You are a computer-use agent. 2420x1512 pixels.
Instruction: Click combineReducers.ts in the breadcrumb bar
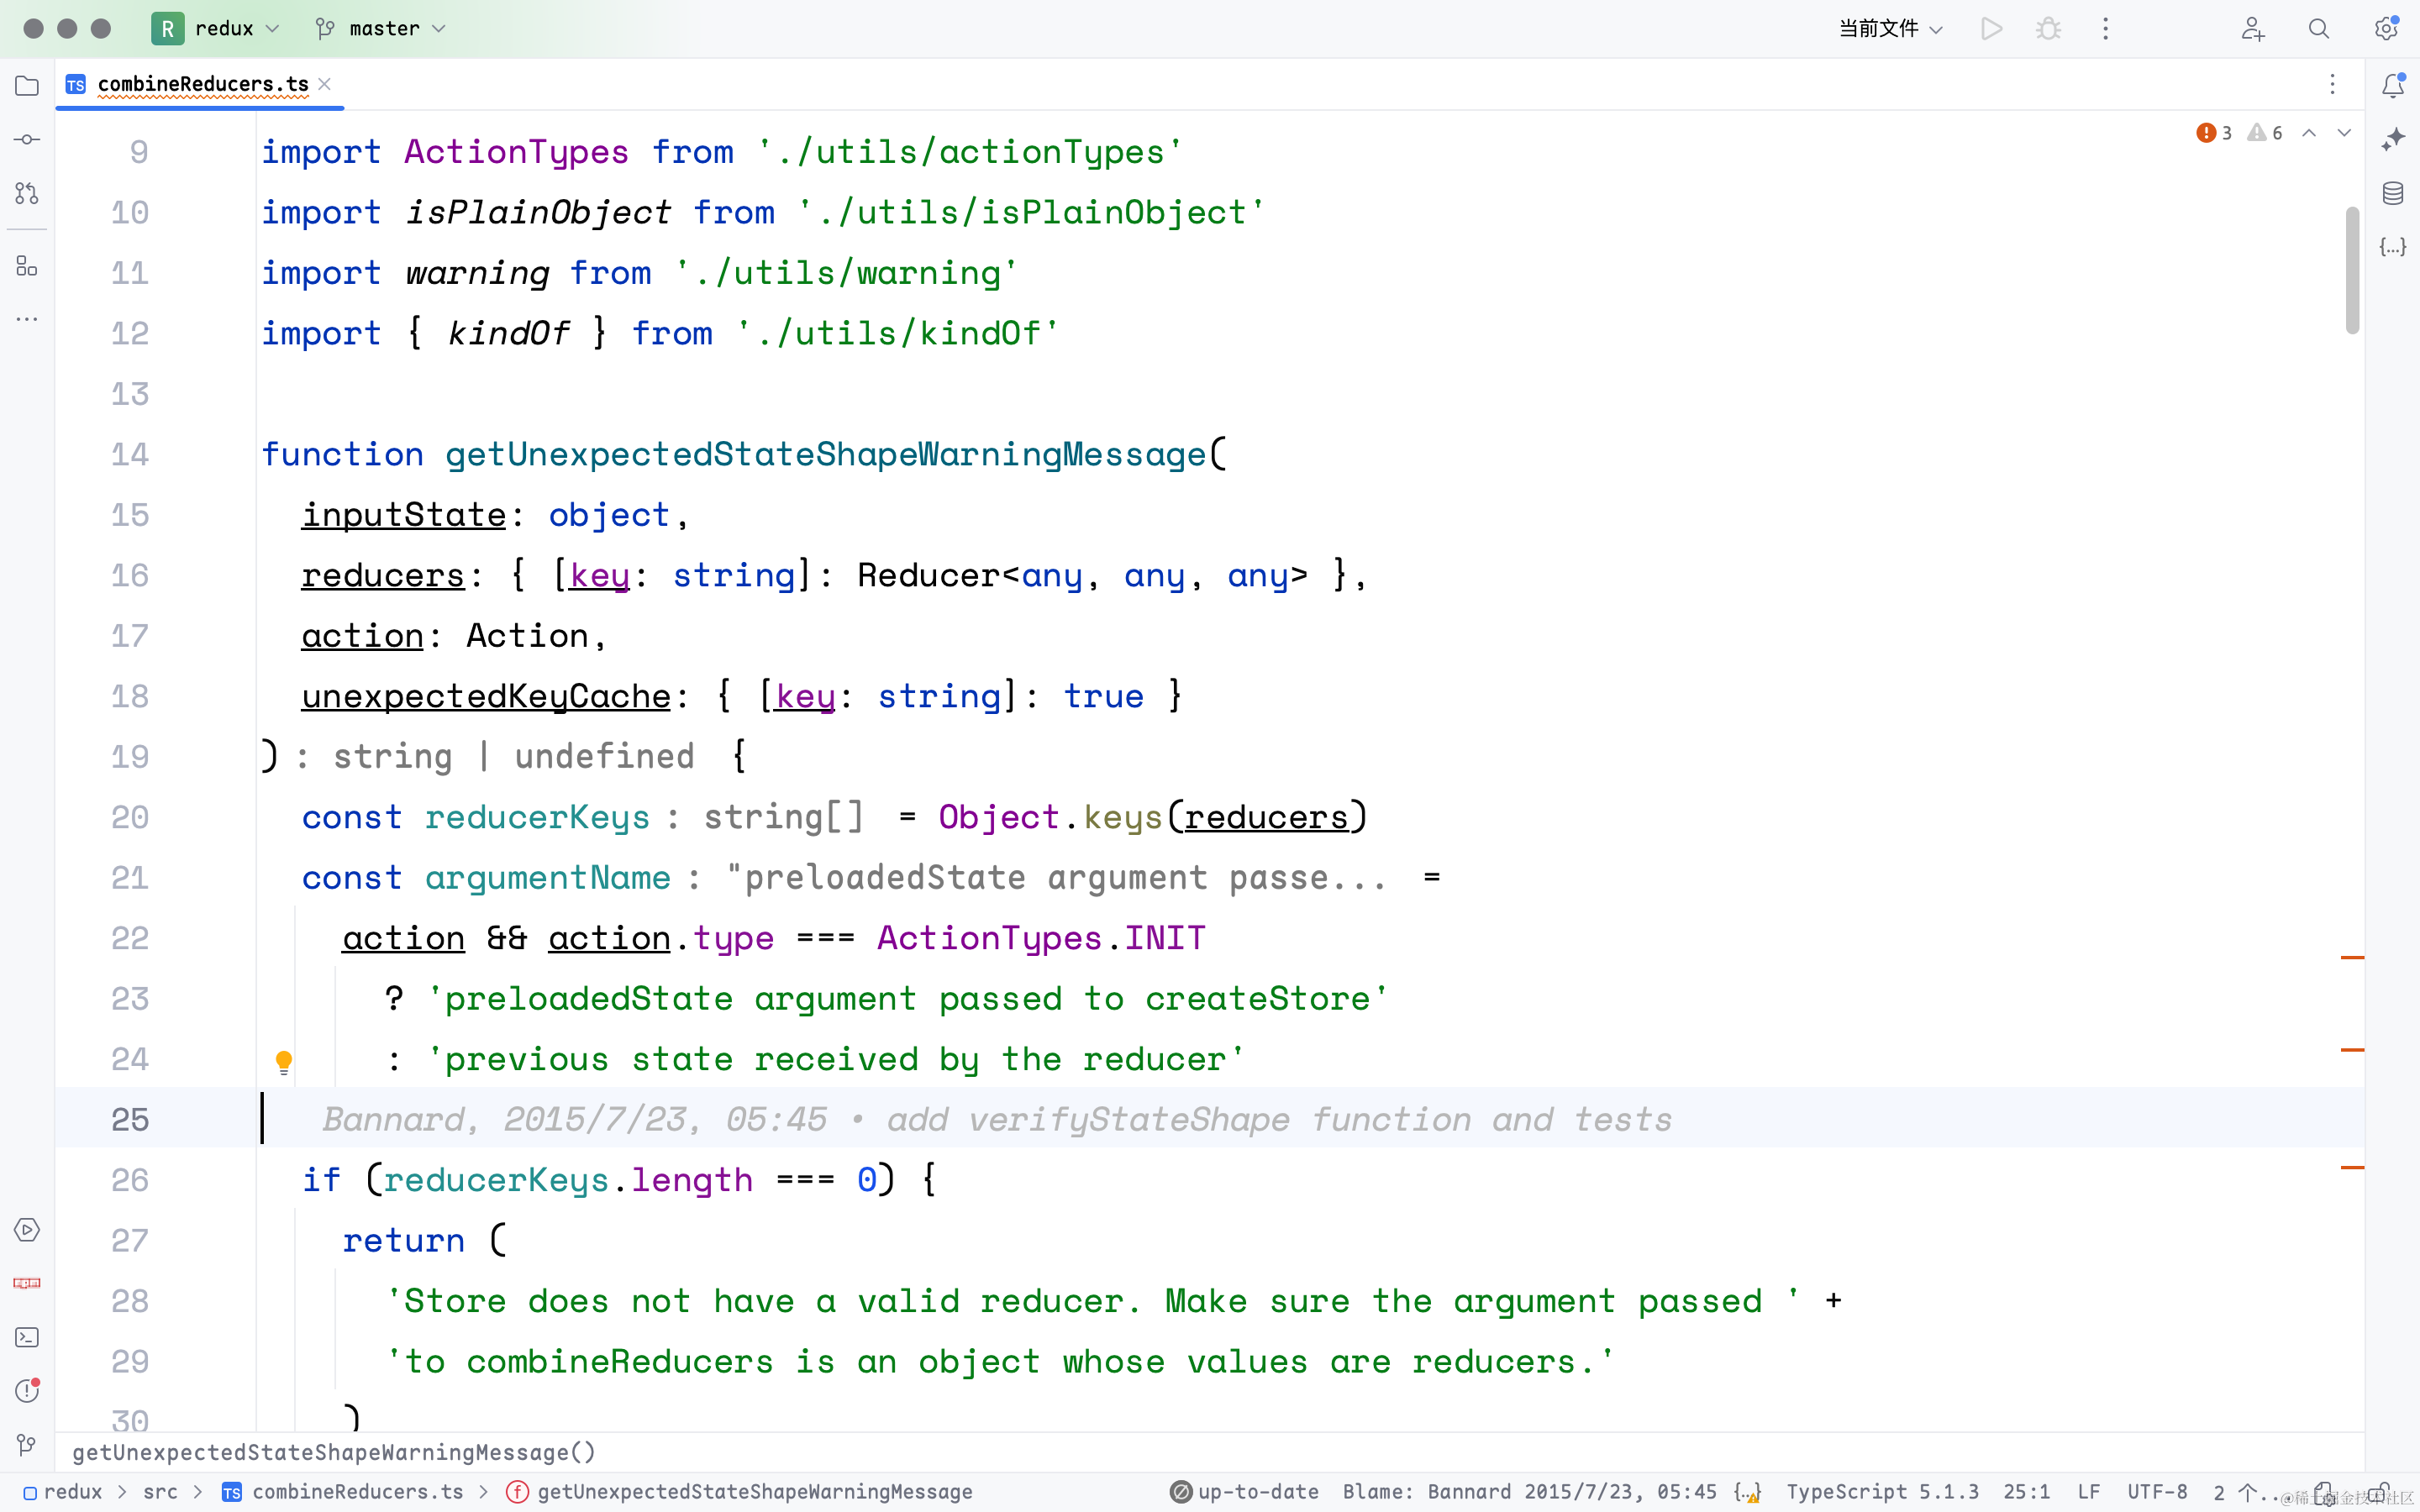click(x=343, y=1492)
